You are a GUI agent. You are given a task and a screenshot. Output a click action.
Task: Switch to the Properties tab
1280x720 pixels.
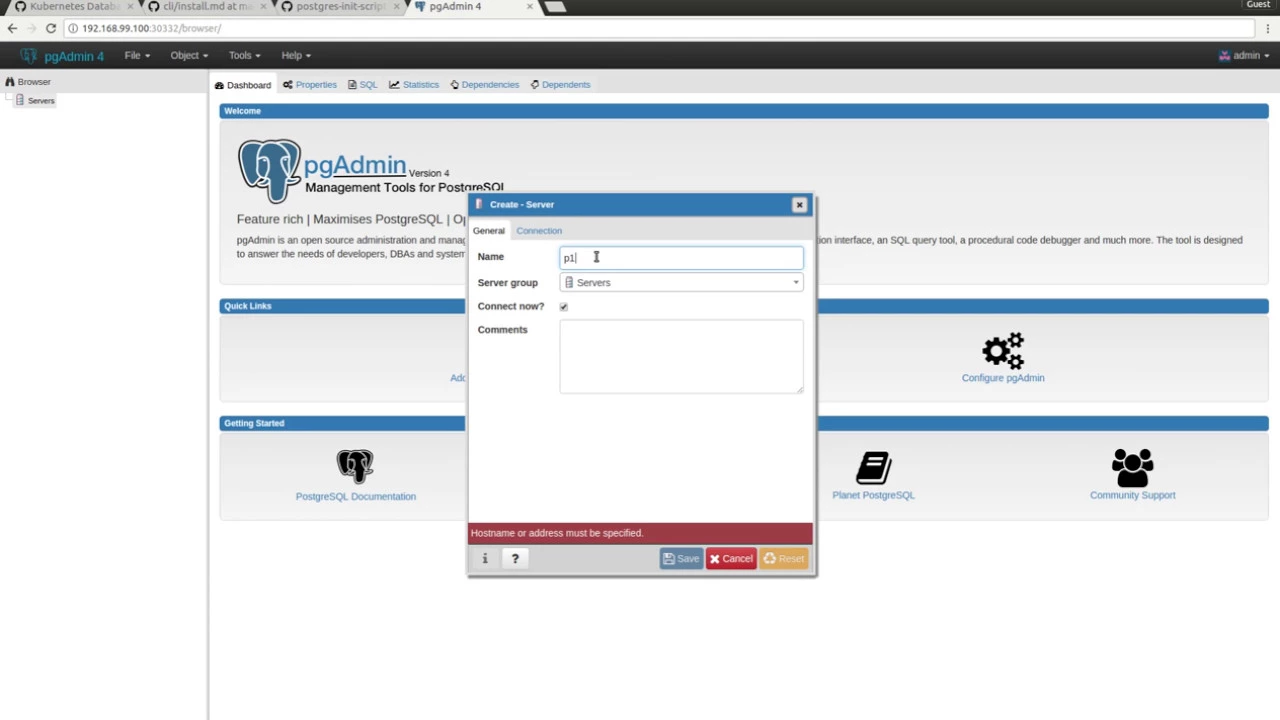[310, 85]
